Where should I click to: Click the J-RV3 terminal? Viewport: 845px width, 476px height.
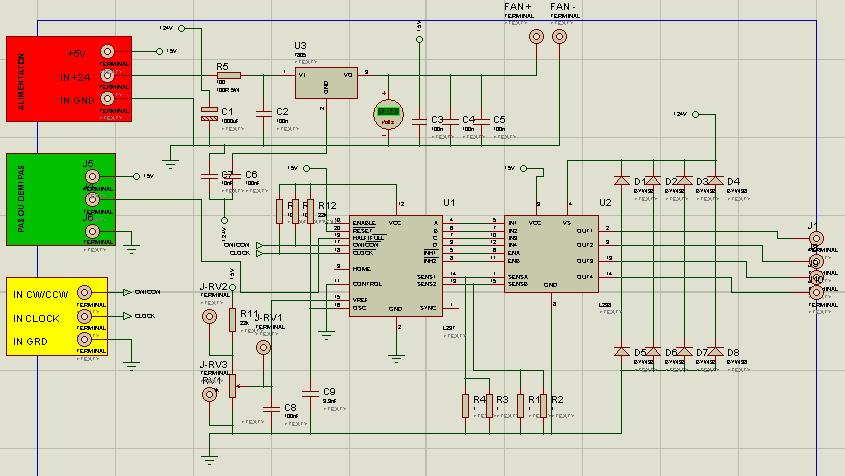[210, 395]
